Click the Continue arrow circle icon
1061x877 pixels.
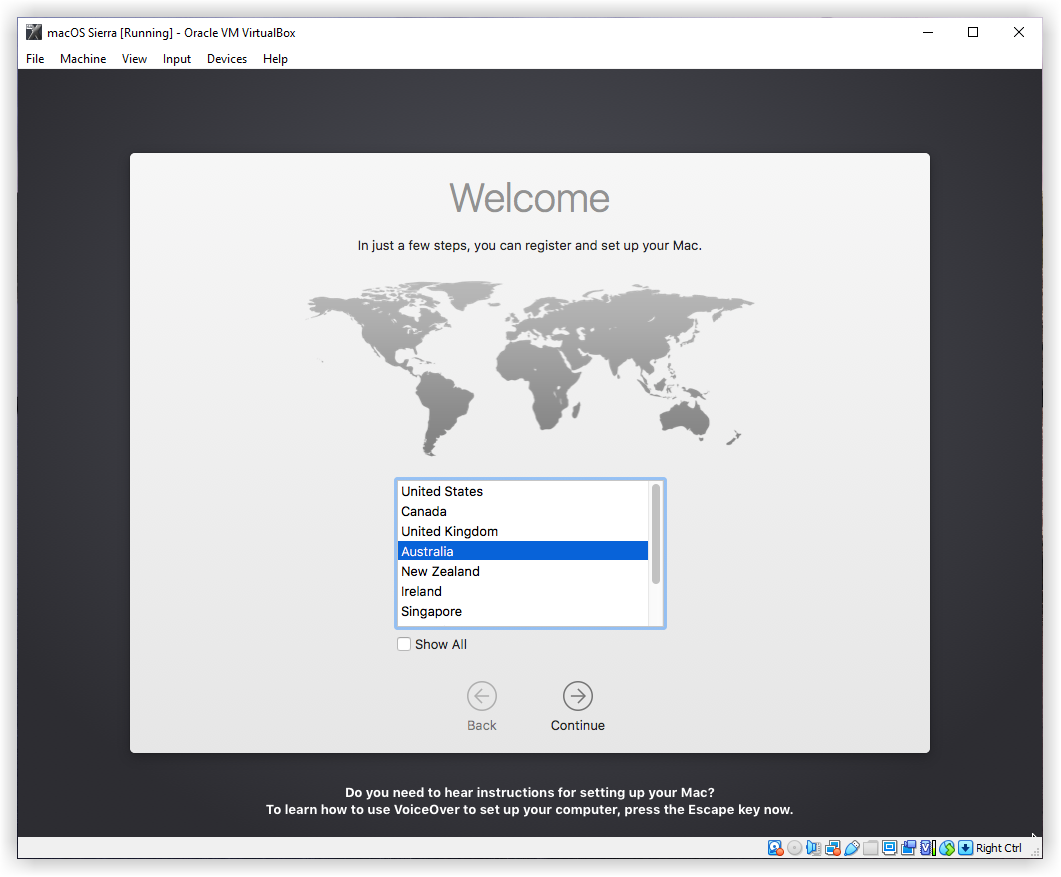coord(578,696)
